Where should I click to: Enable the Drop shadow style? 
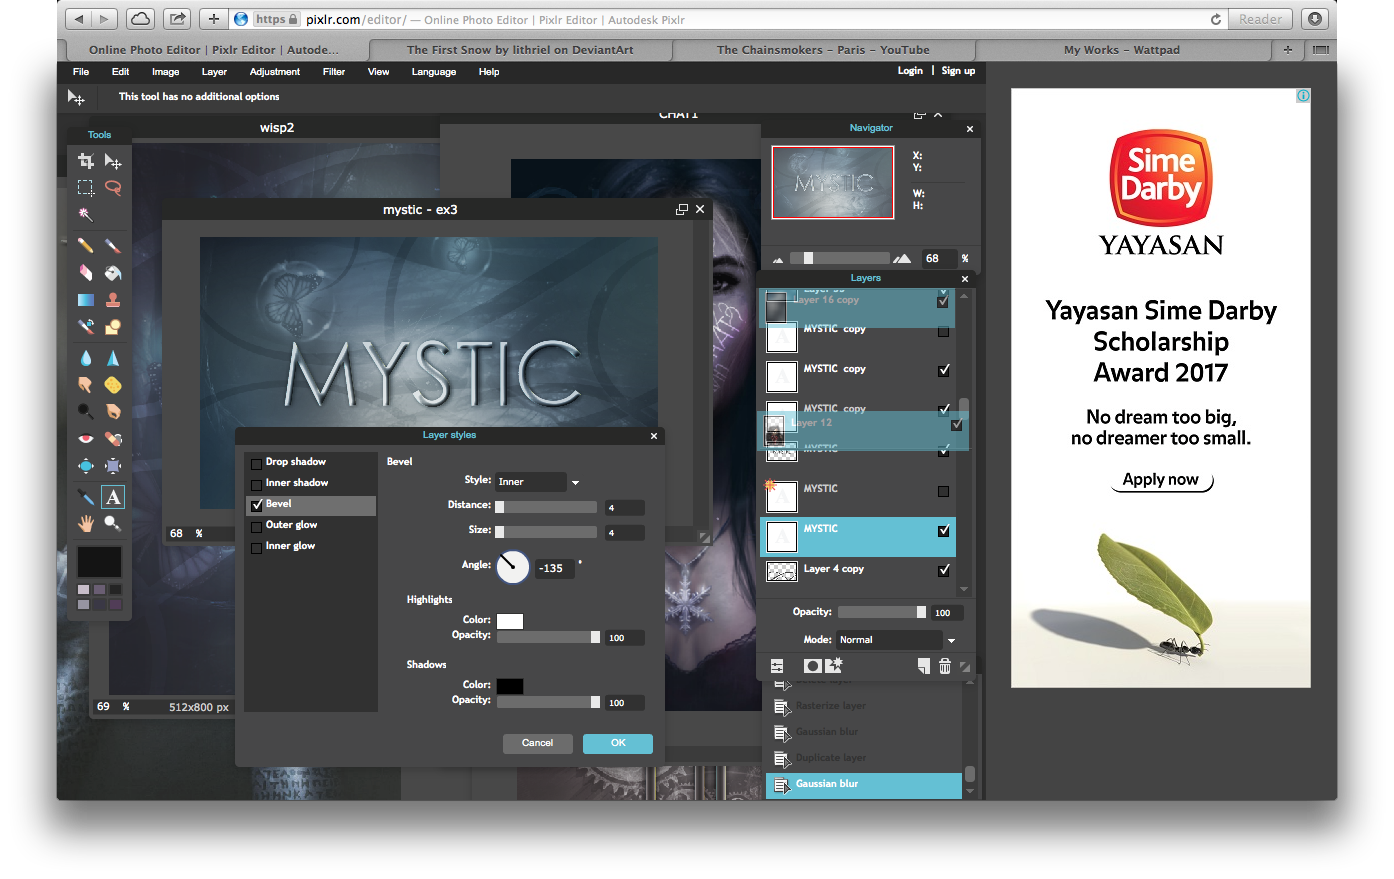coord(257,463)
